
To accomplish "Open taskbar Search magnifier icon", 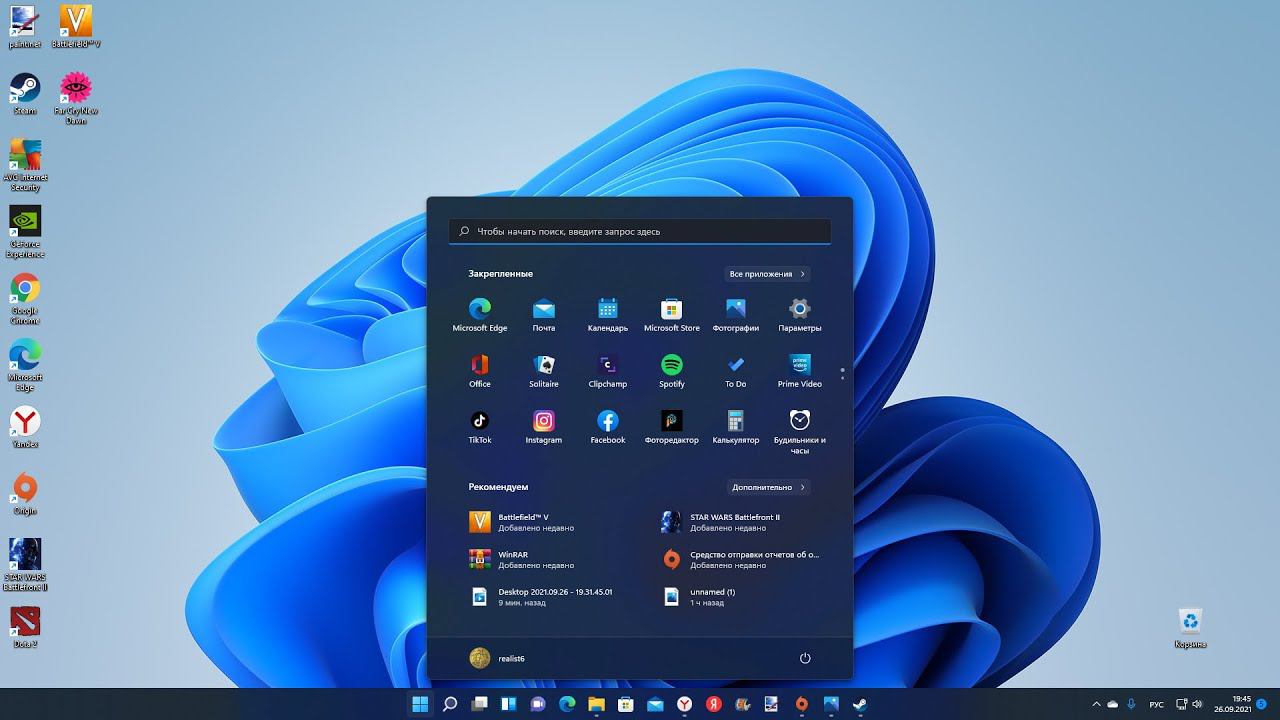I will [450, 704].
